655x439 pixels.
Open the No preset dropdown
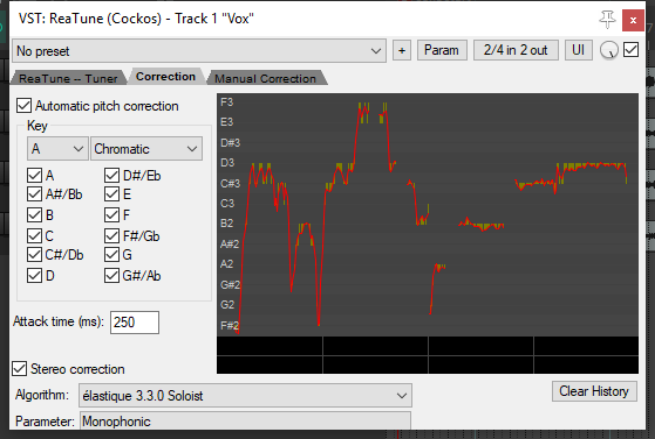(x=199, y=51)
